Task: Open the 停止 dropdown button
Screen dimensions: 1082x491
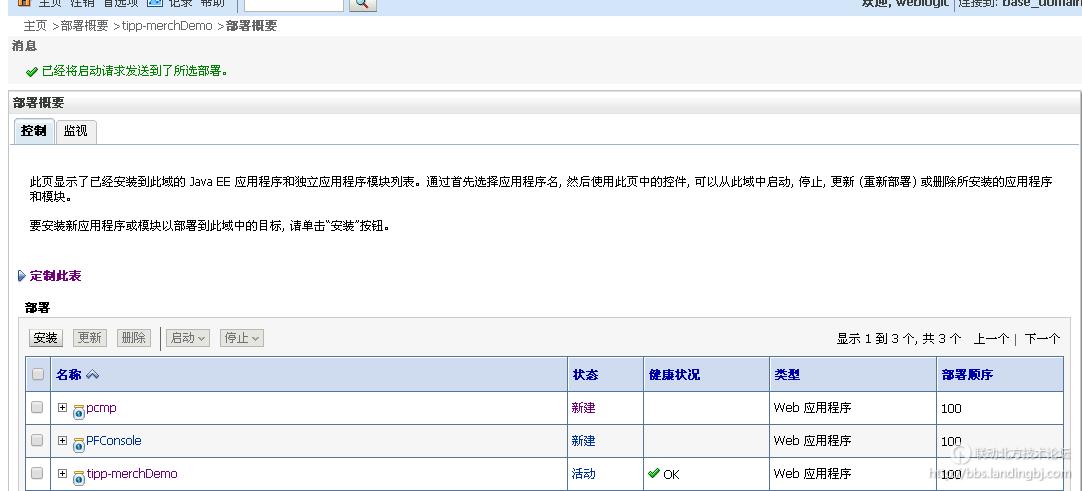Action: coord(242,338)
